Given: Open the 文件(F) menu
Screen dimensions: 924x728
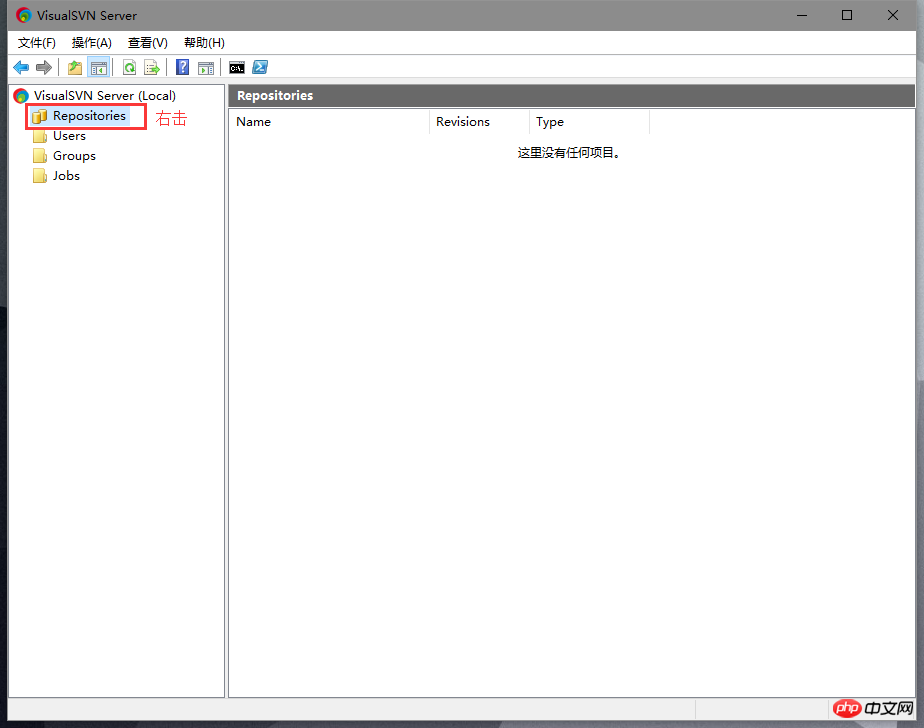Looking at the screenshot, I should click(37, 42).
